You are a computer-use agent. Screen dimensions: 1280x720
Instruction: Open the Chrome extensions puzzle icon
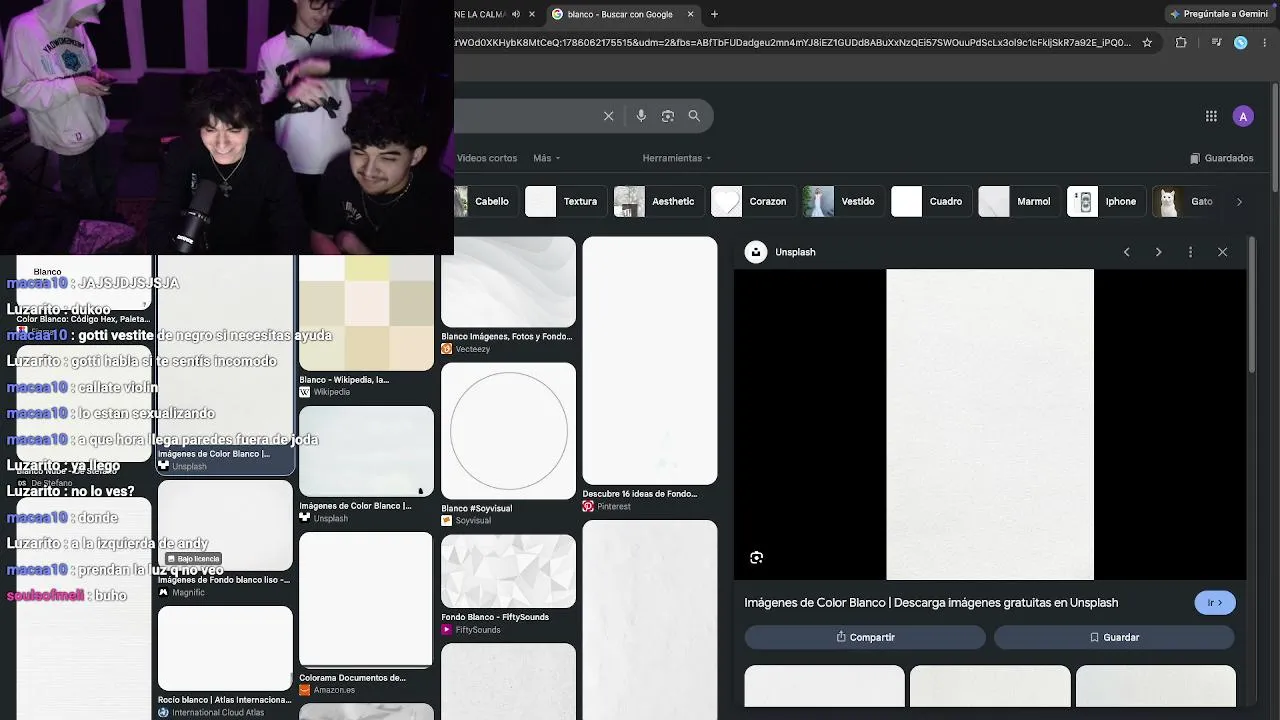point(1181,43)
